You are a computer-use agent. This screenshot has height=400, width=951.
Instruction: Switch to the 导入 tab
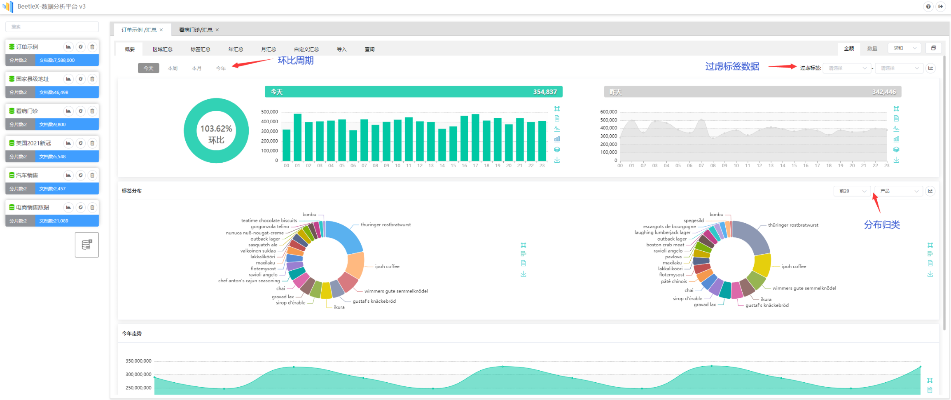pyautogui.click(x=341, y=47)
